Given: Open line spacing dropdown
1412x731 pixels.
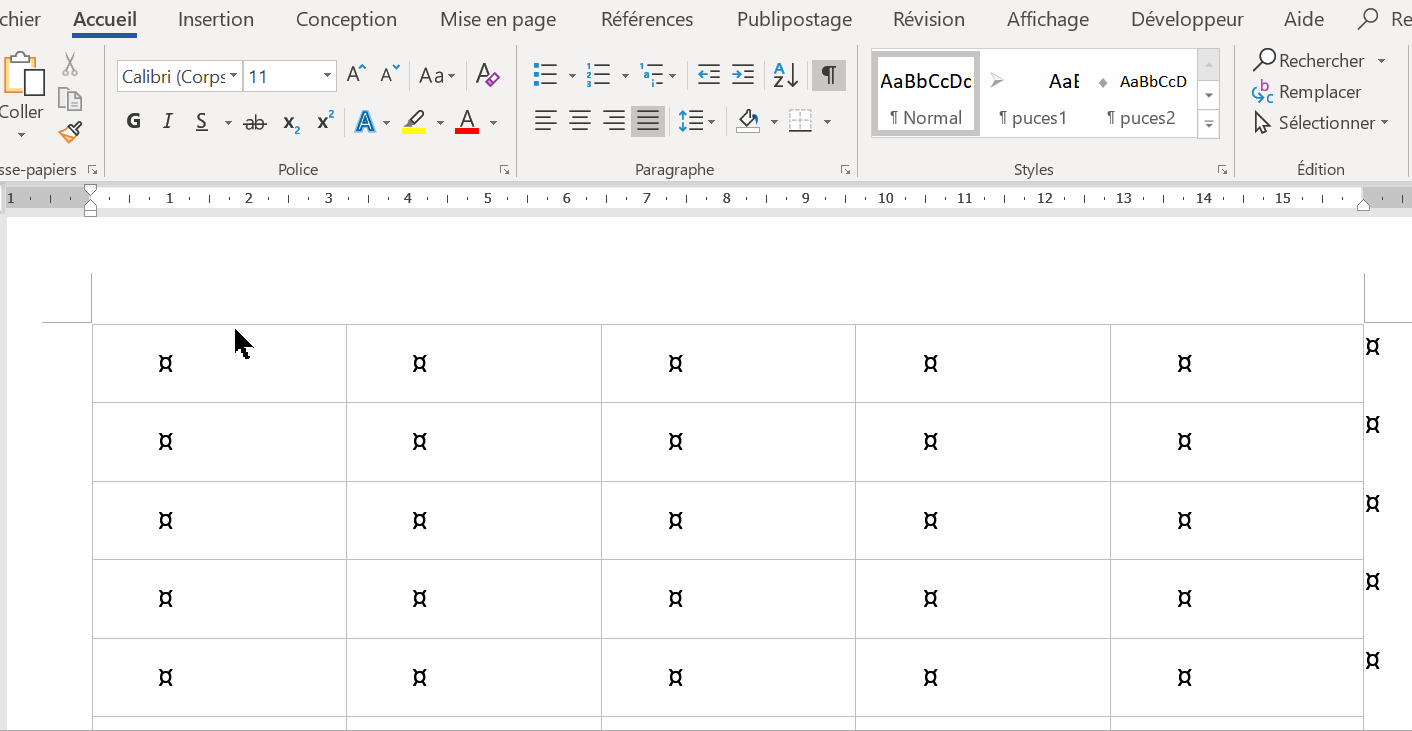Looking at the screenshot, I should [x=696, y=122].
